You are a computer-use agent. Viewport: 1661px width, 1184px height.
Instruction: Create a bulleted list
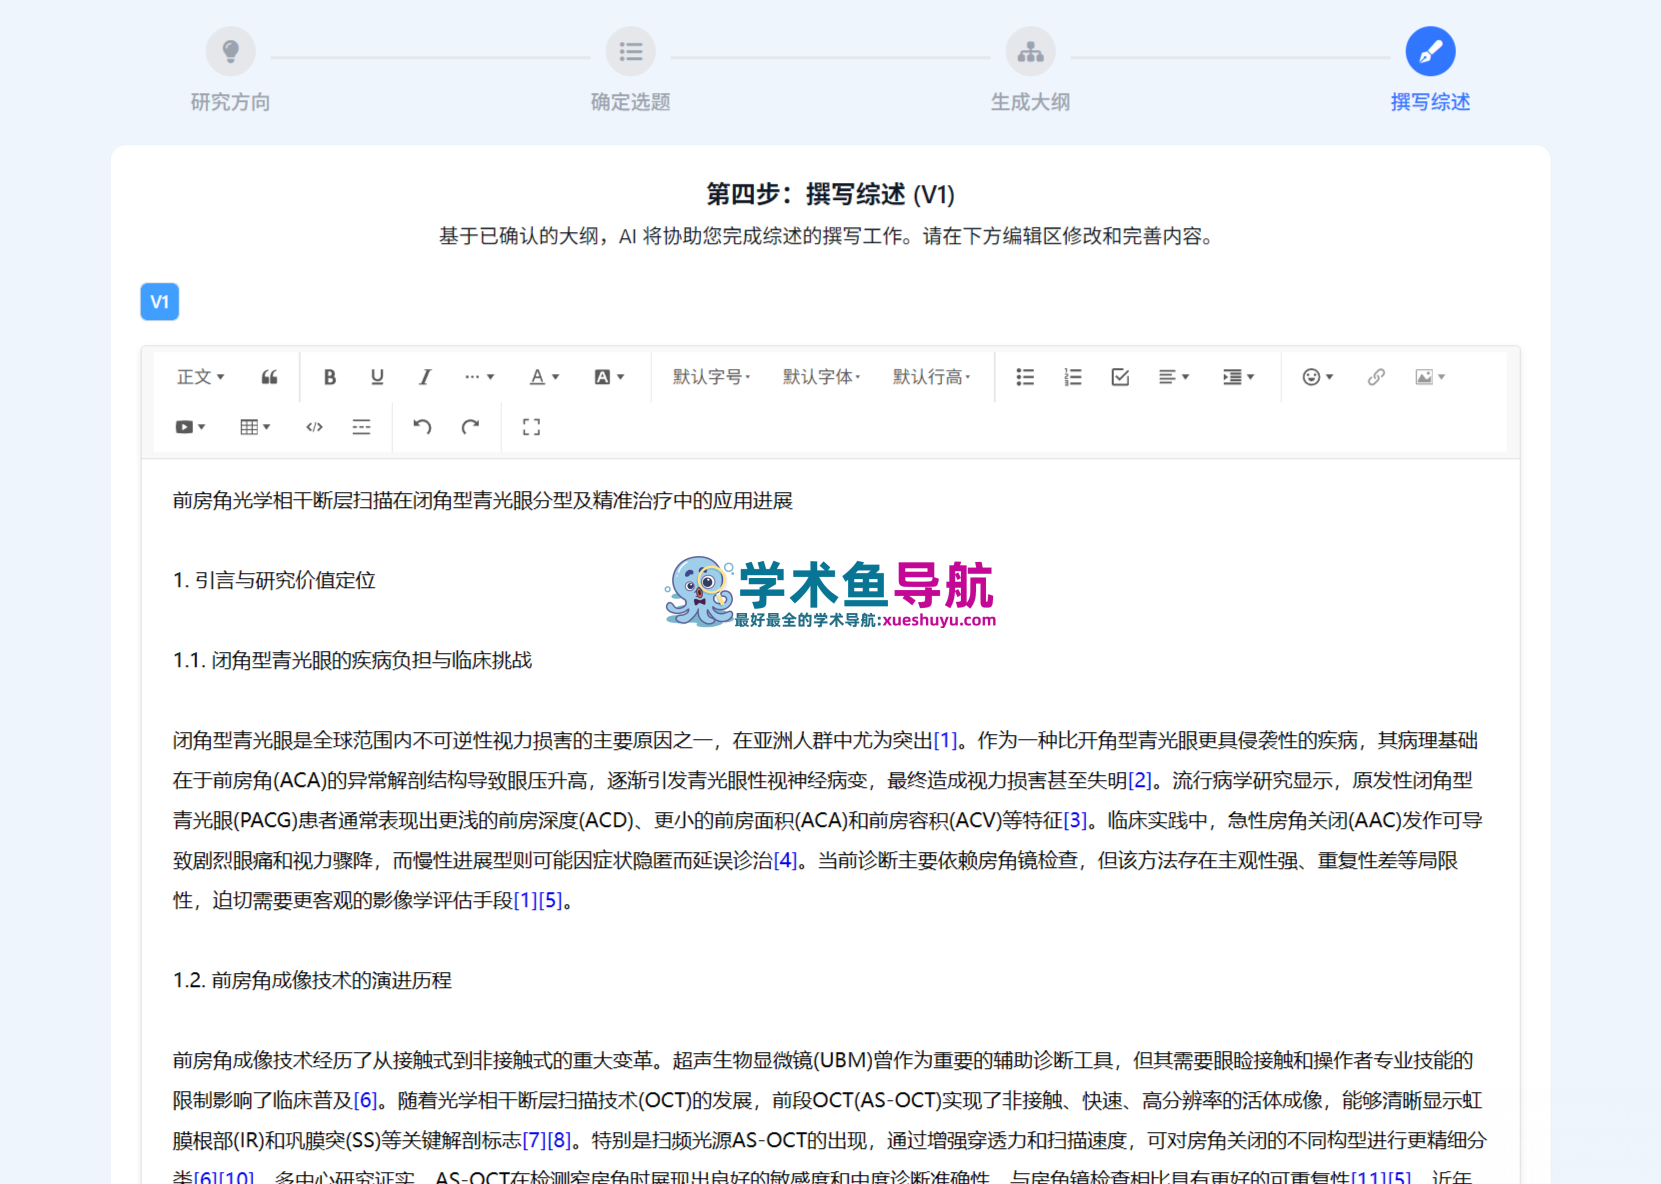(1025, 377)
